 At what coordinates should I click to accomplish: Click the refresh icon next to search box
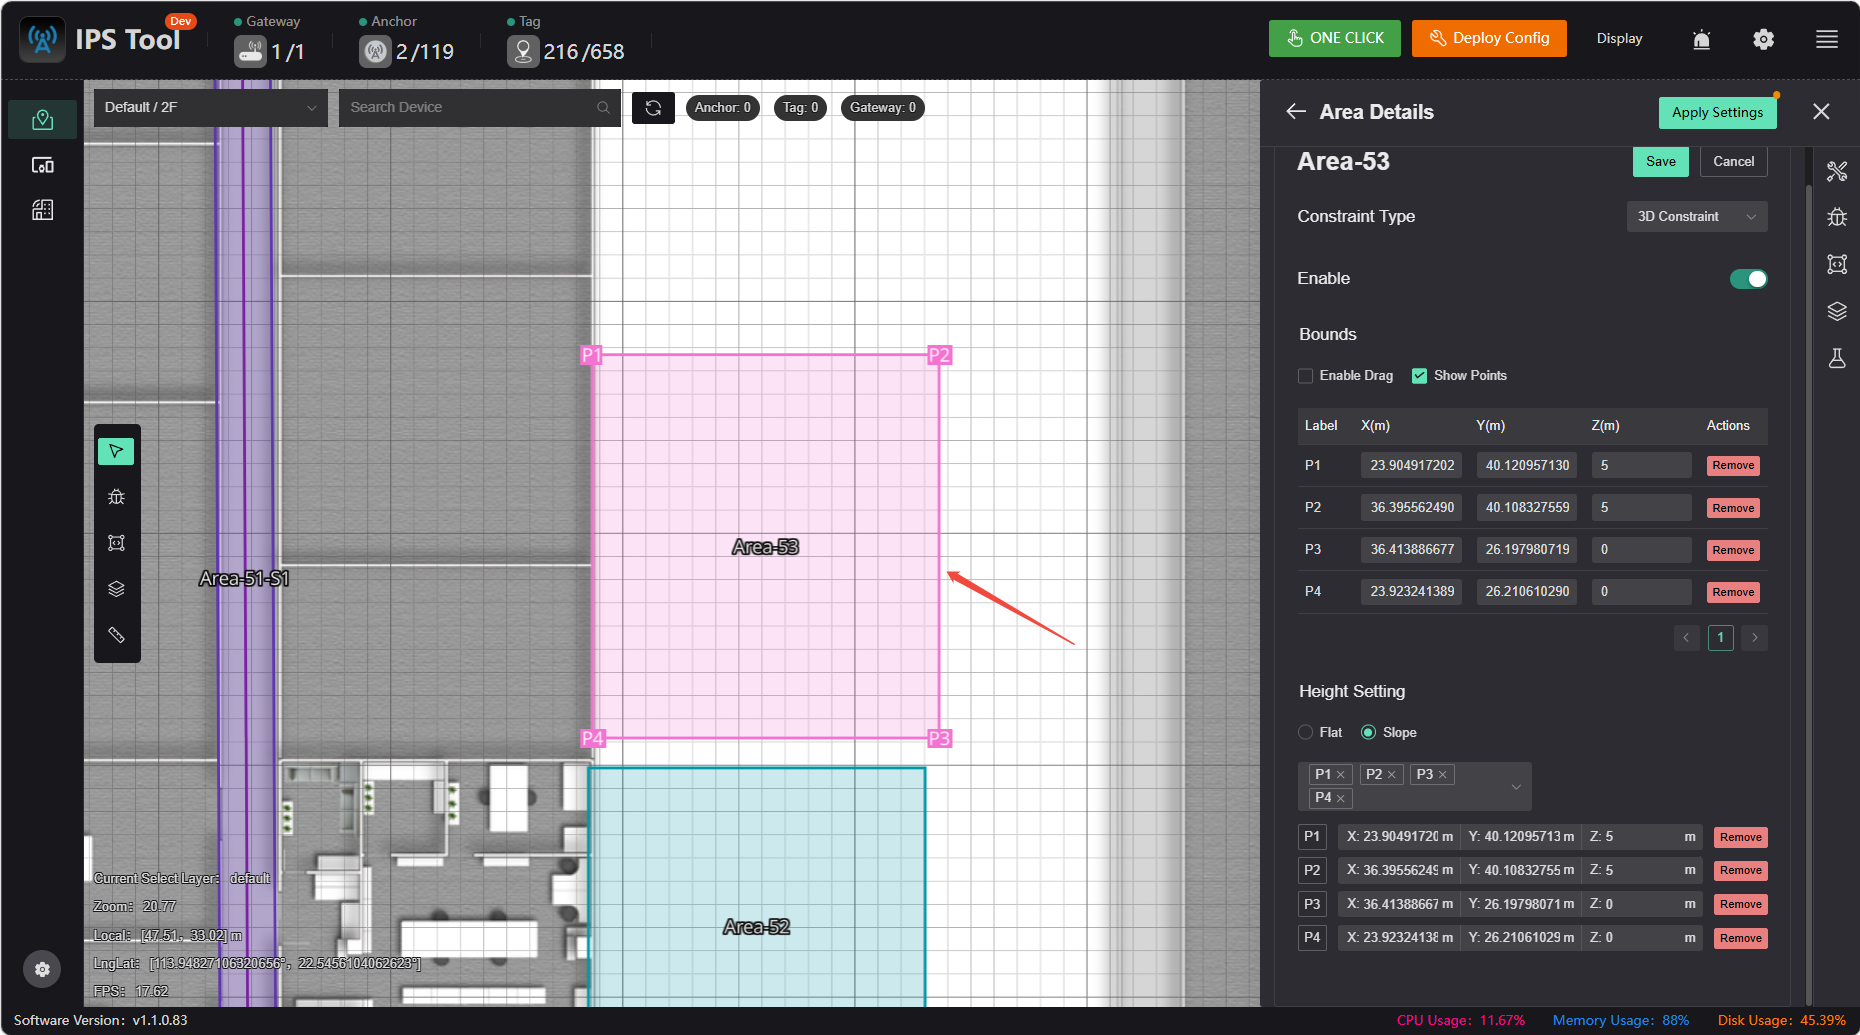[x=653, y=108]
